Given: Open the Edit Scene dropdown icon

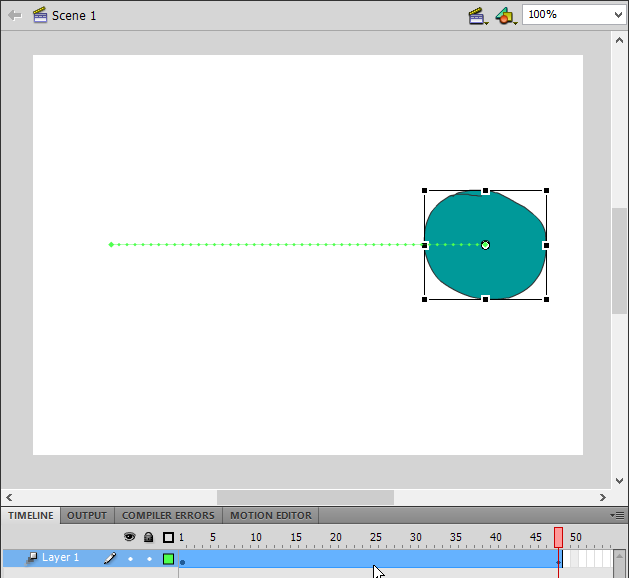Looking at the screenshot, I should click(478, 16).
